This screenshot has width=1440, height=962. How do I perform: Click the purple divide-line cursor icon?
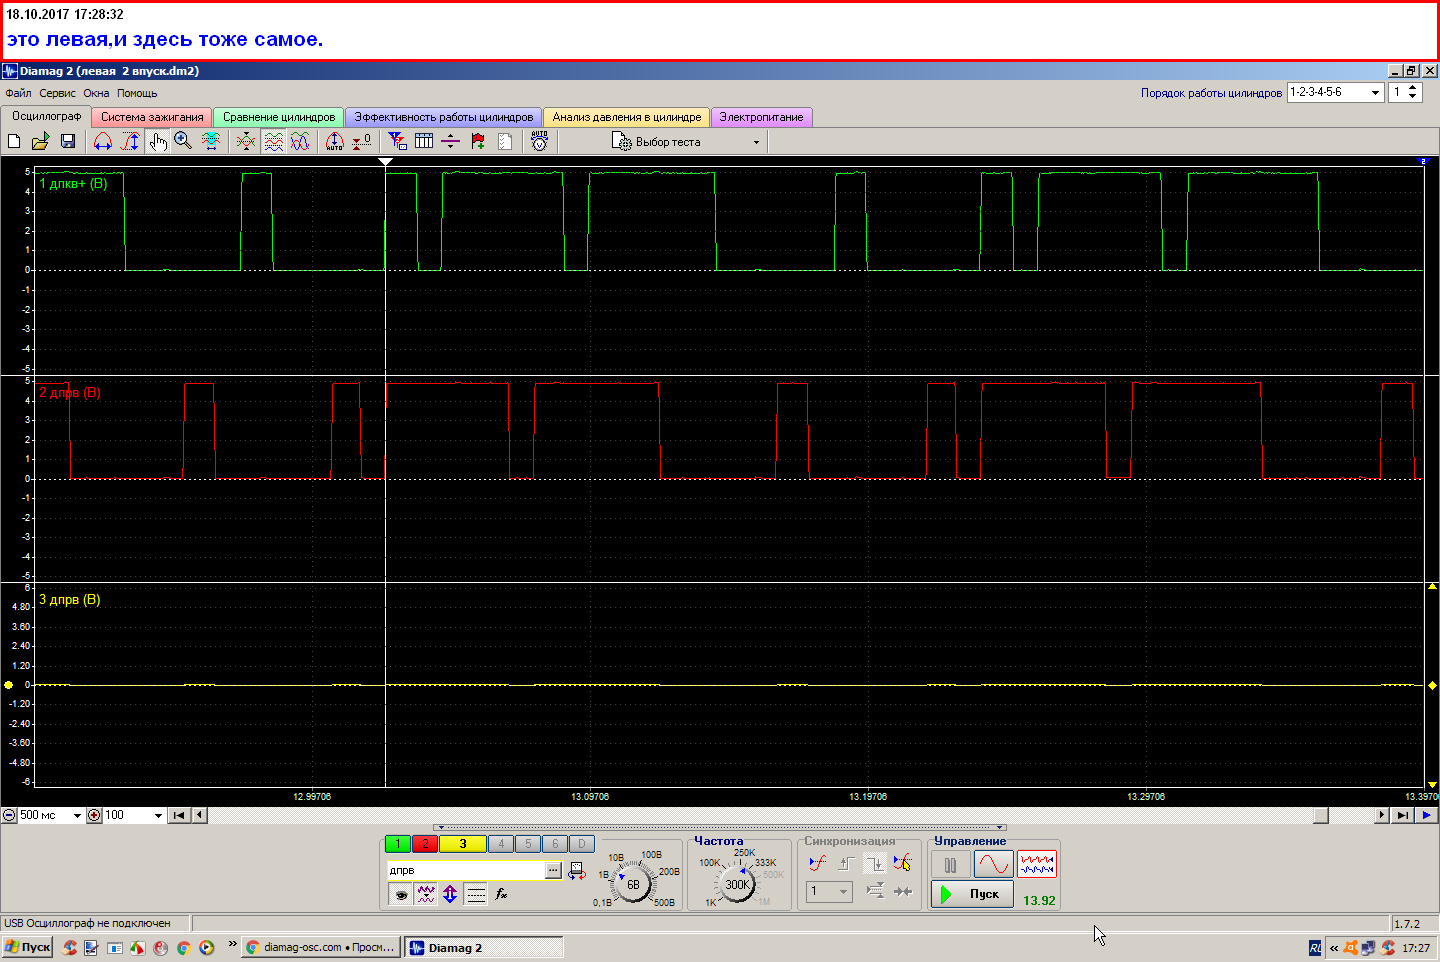pyautogui.click(x=451, y=142)
